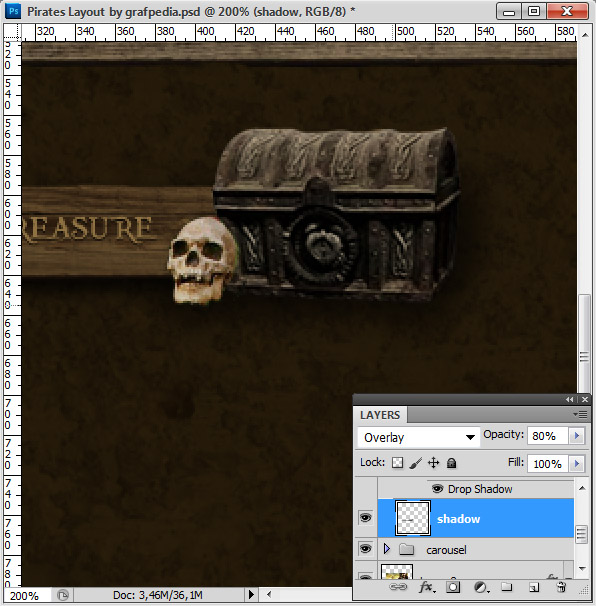Image resolution: width=596 pixels, height=606 pixels.
Task: Click the 200% zoom field in status bar
Action: tap(26, 596)
